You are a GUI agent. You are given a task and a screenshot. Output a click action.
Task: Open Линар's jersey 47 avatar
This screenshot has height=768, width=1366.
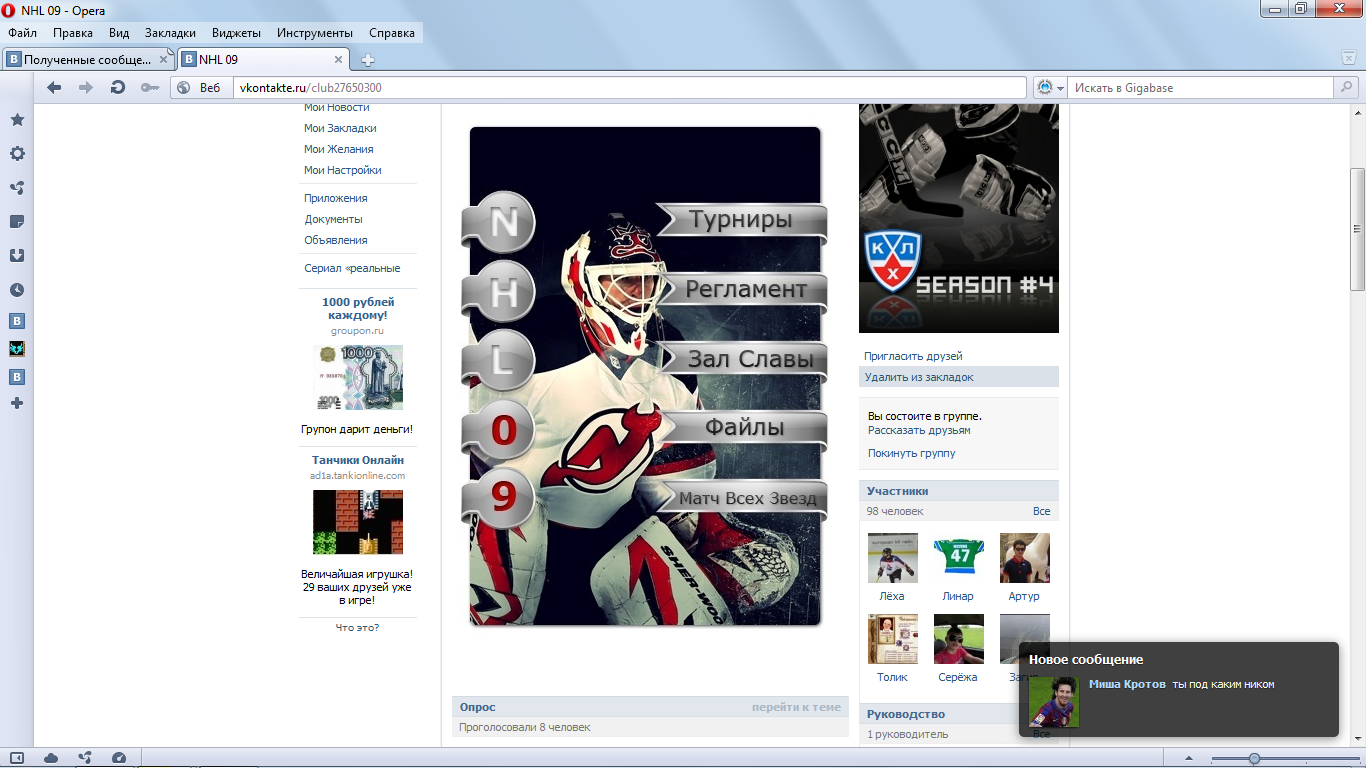click(958, 558)
